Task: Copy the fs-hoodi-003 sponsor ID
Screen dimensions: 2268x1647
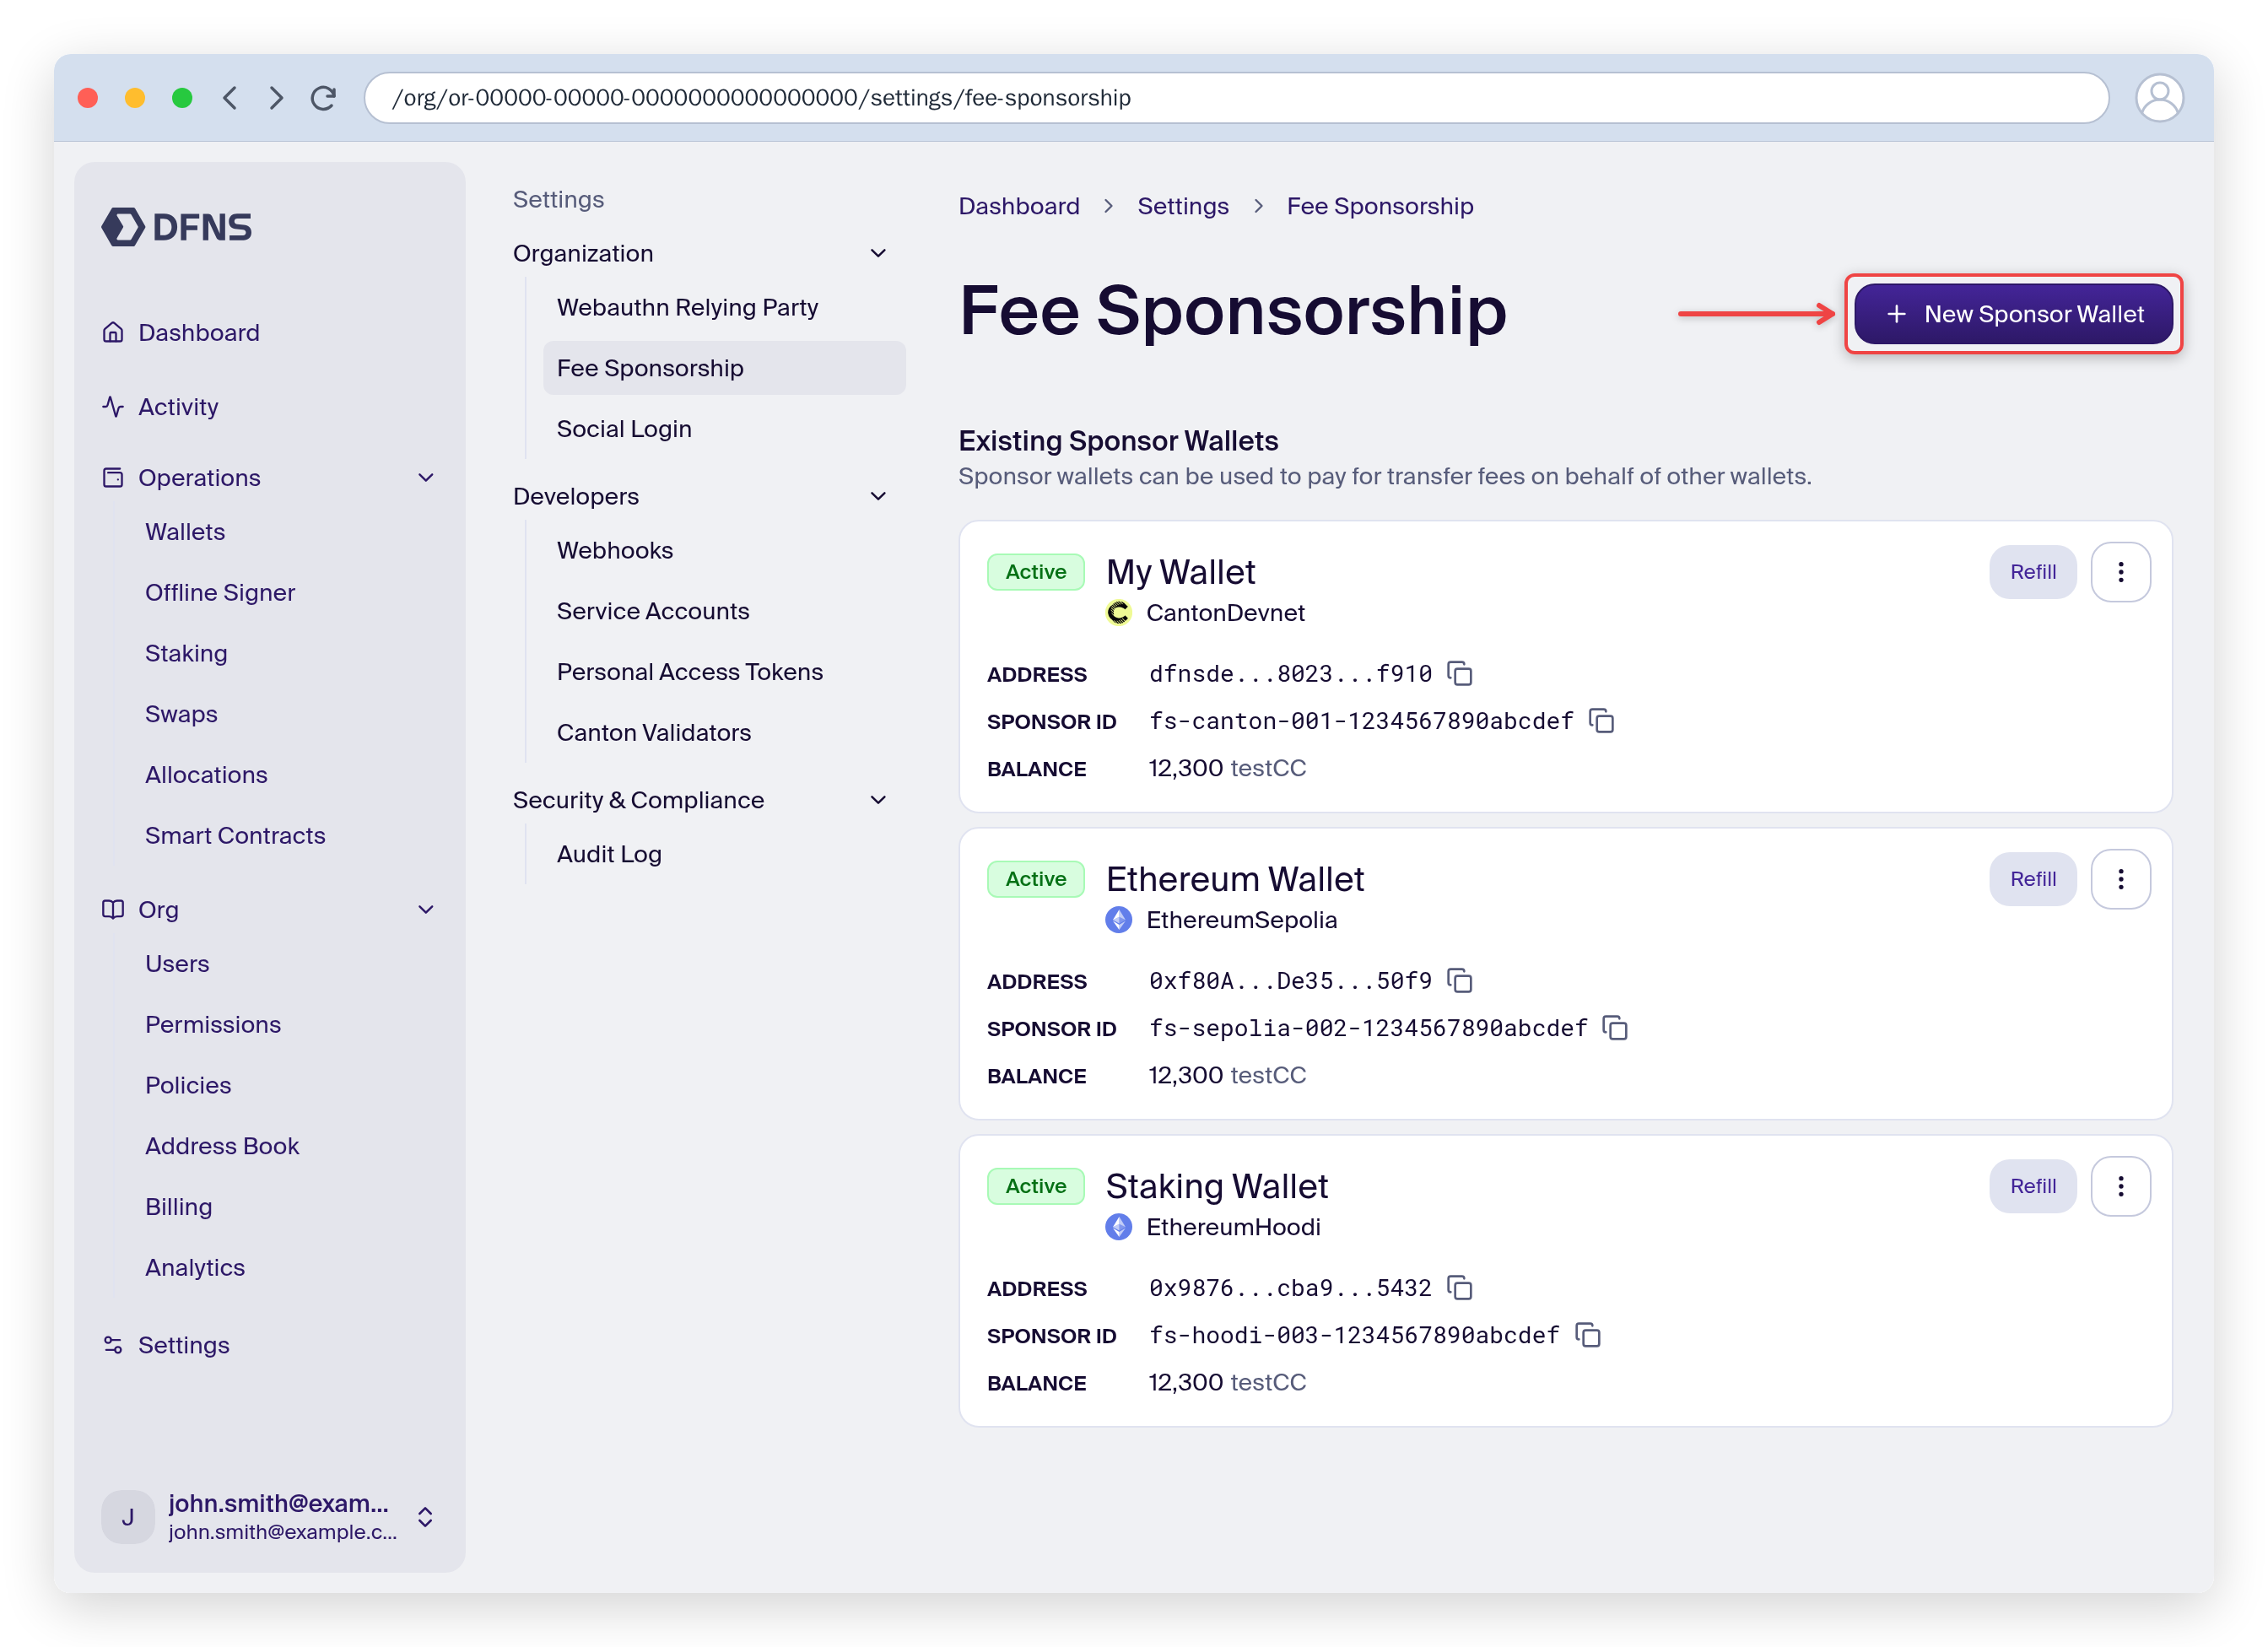Action: 1588,1334
